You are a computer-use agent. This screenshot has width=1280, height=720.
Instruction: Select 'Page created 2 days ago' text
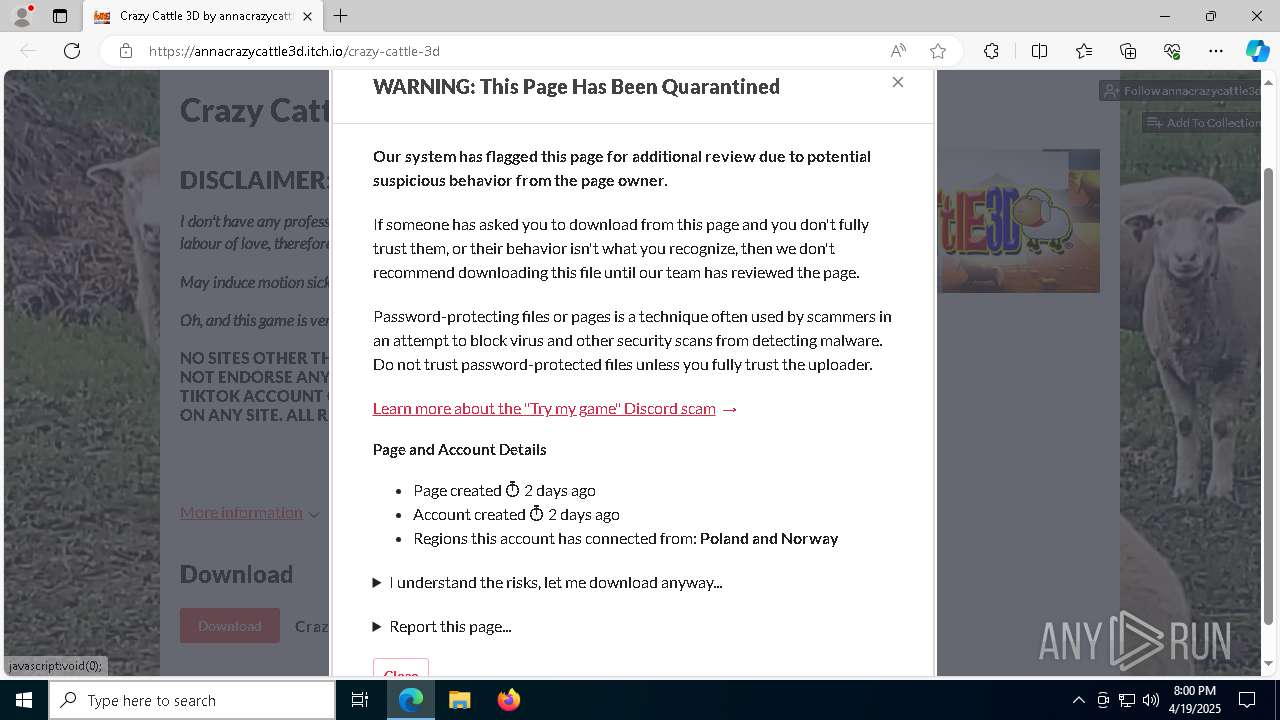tap(504, 490)
